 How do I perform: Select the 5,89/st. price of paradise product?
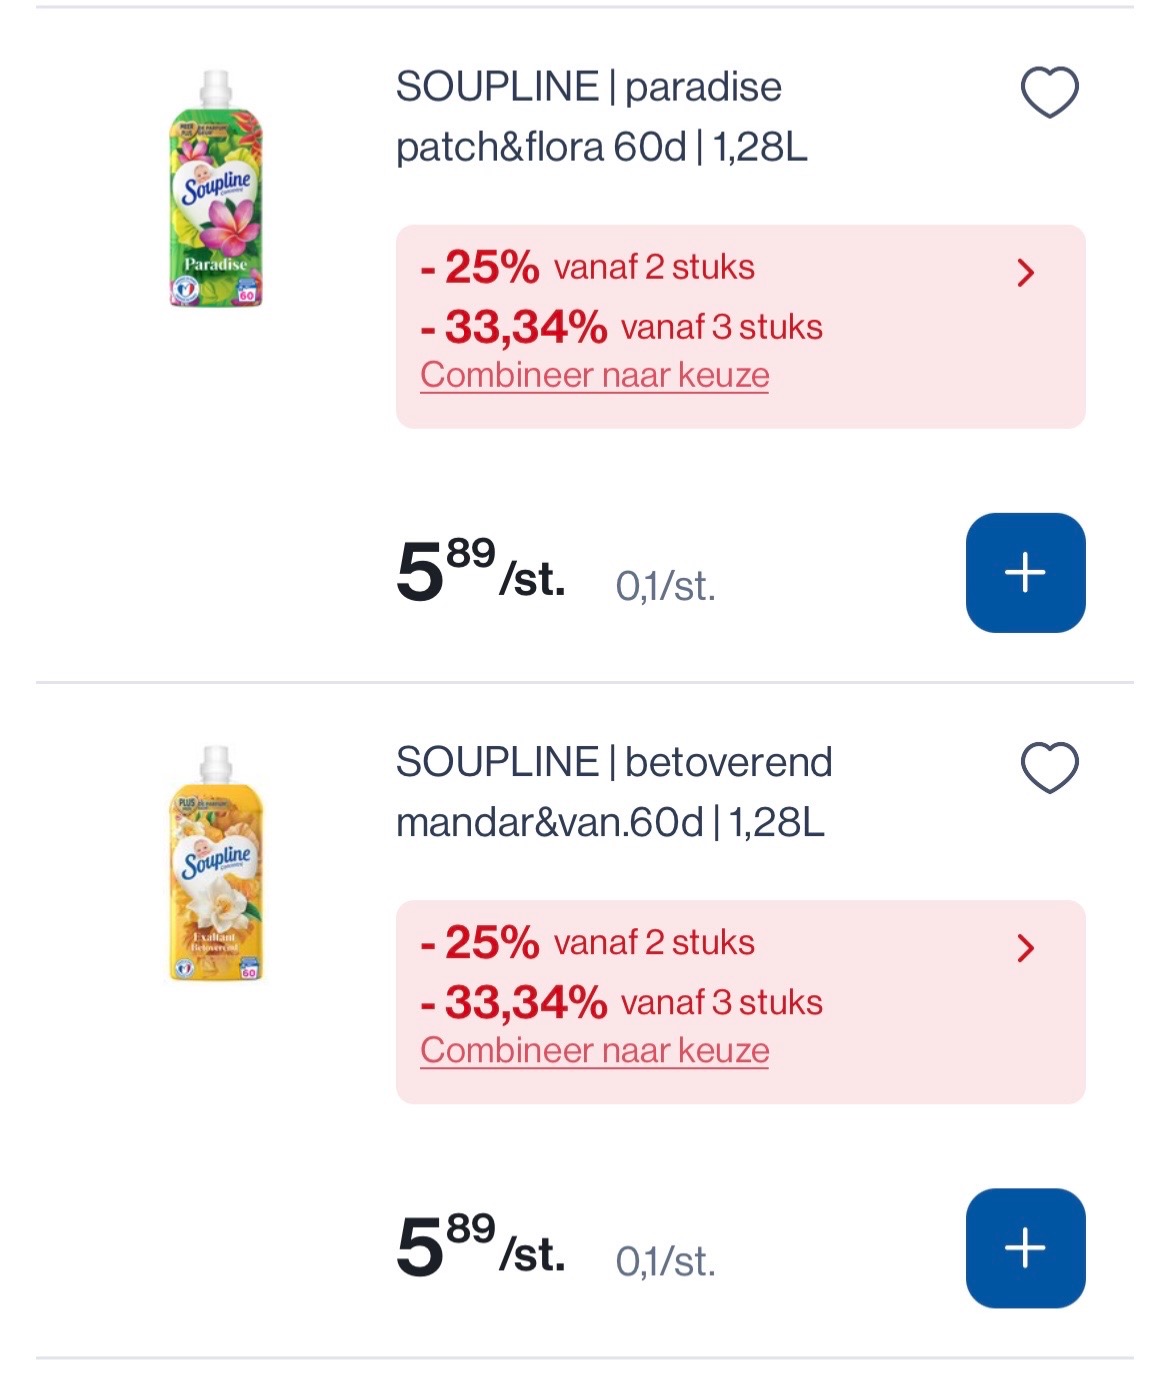click(480, 572)
